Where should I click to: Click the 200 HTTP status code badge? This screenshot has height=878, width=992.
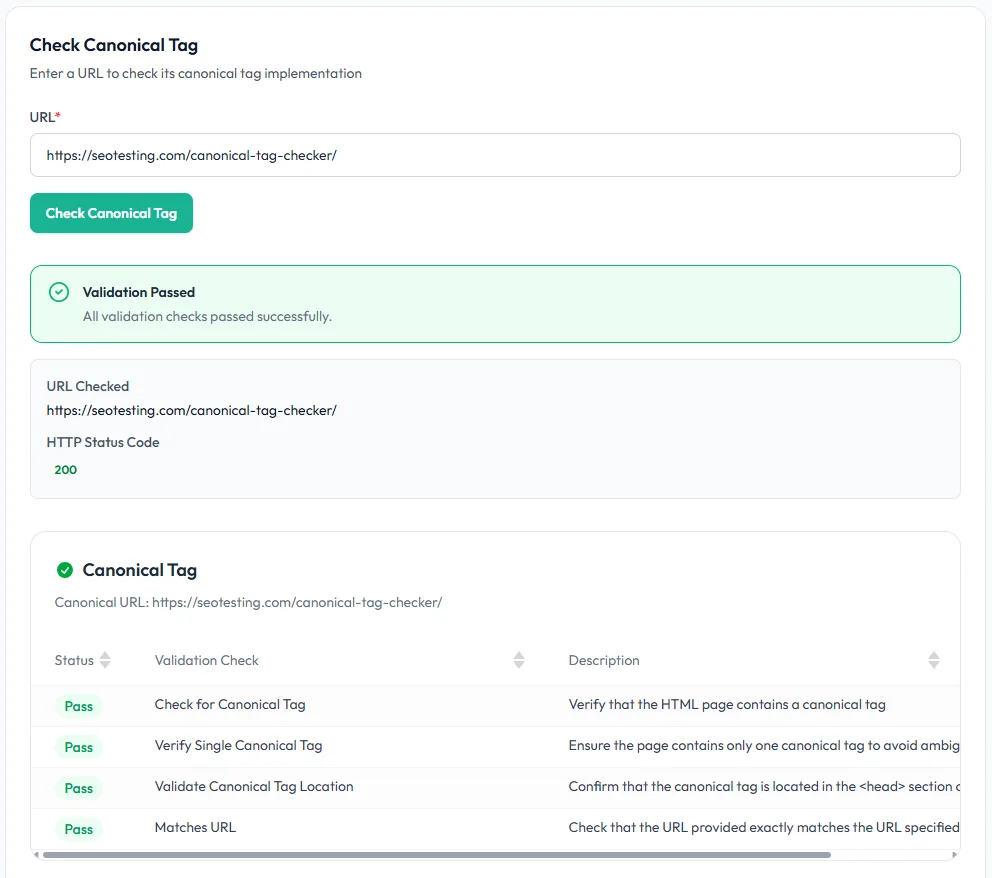click(65, 469)
